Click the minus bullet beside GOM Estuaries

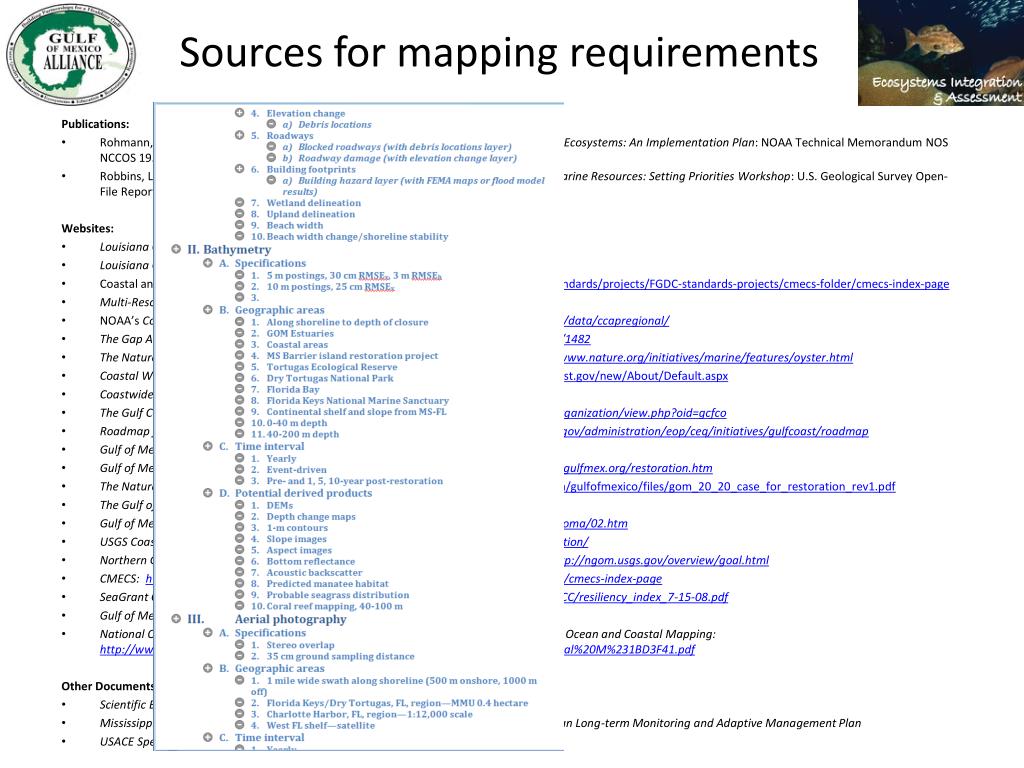(240, 334)
